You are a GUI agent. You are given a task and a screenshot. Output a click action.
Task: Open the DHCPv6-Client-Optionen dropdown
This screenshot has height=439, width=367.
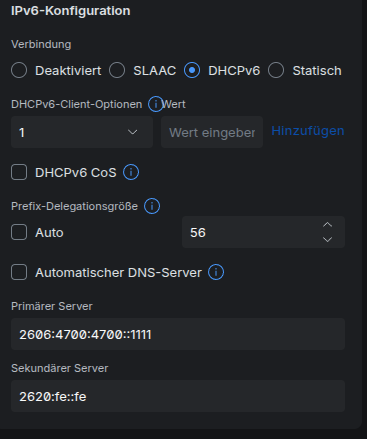[x=82, y=132]
